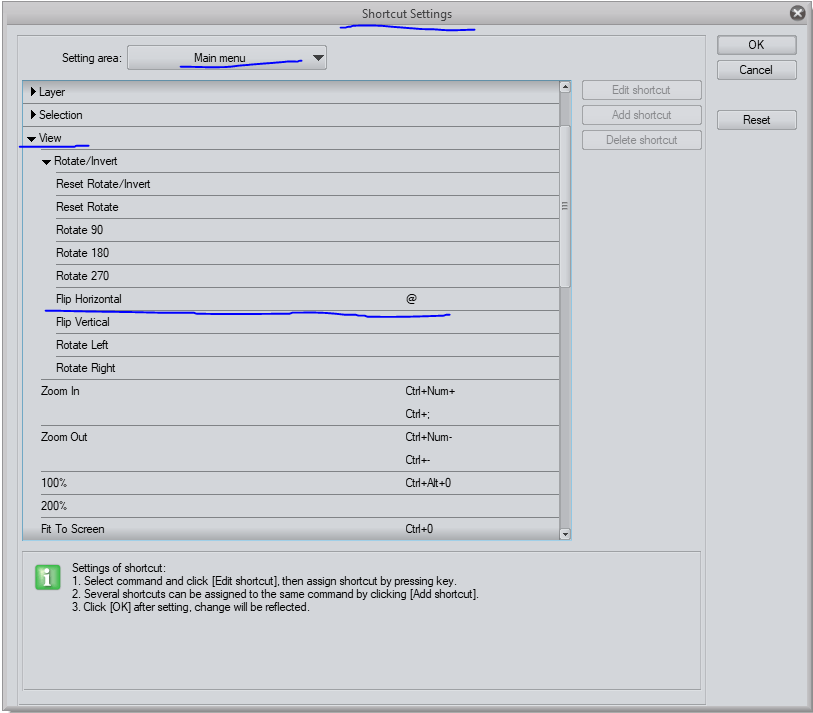The width and height of the screenshot is (813, 713).
Task: Pick the Zoom In command row
Action: 60,391
